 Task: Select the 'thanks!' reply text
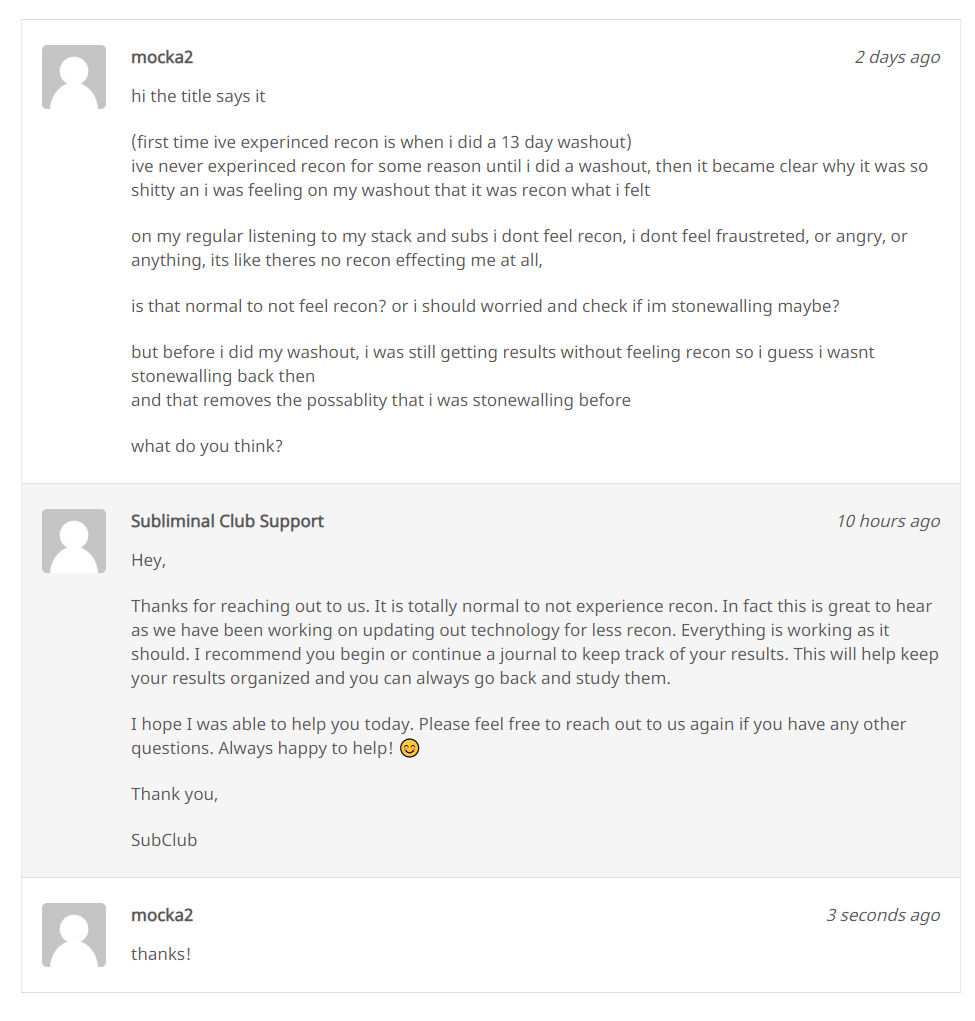[161, 954]
